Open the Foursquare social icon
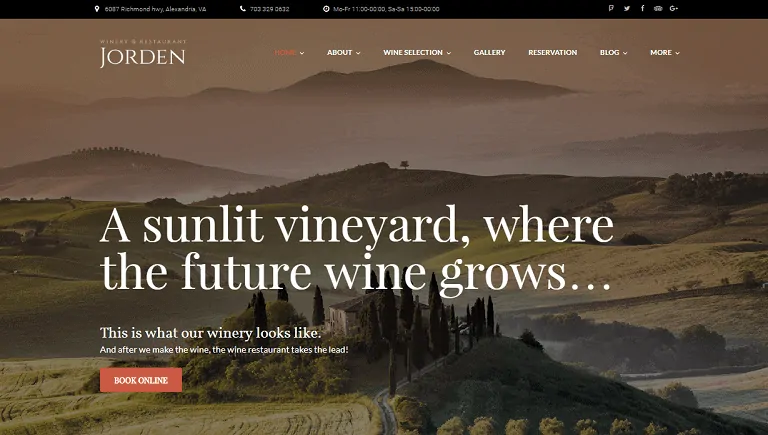 [611, 8]
